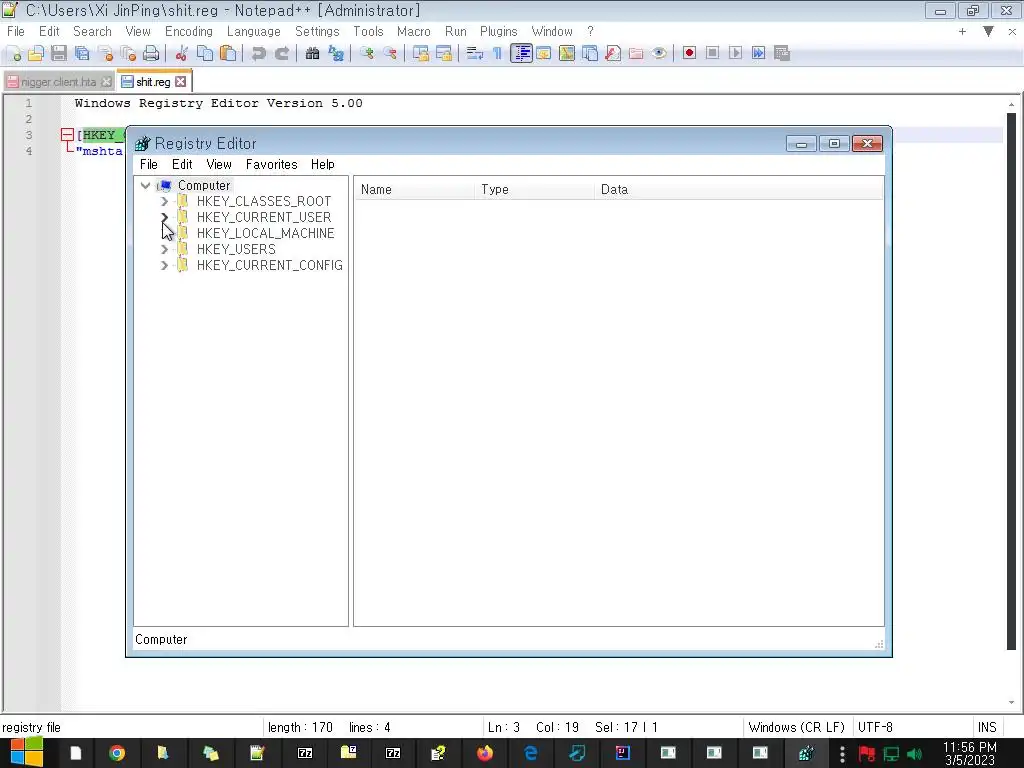Click the Playback macro icon
Screen dimensions: 1024x768
click(735, 54)
